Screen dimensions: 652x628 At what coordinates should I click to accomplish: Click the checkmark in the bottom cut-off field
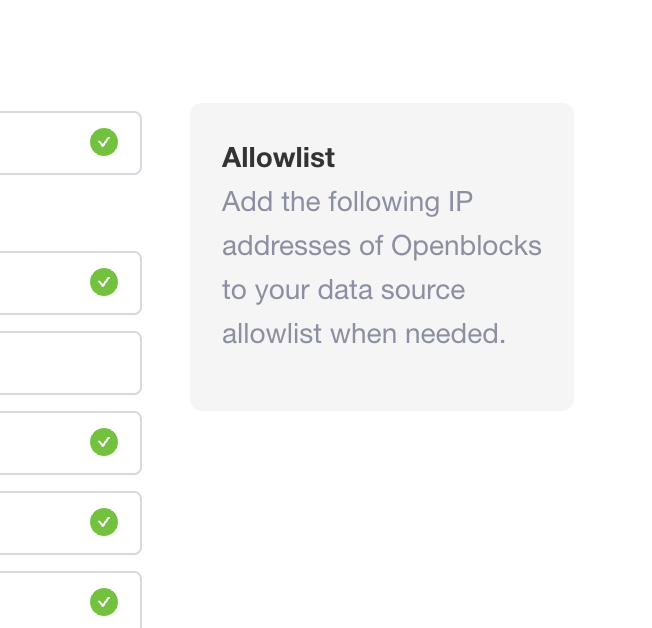click(x=104, y=602)
